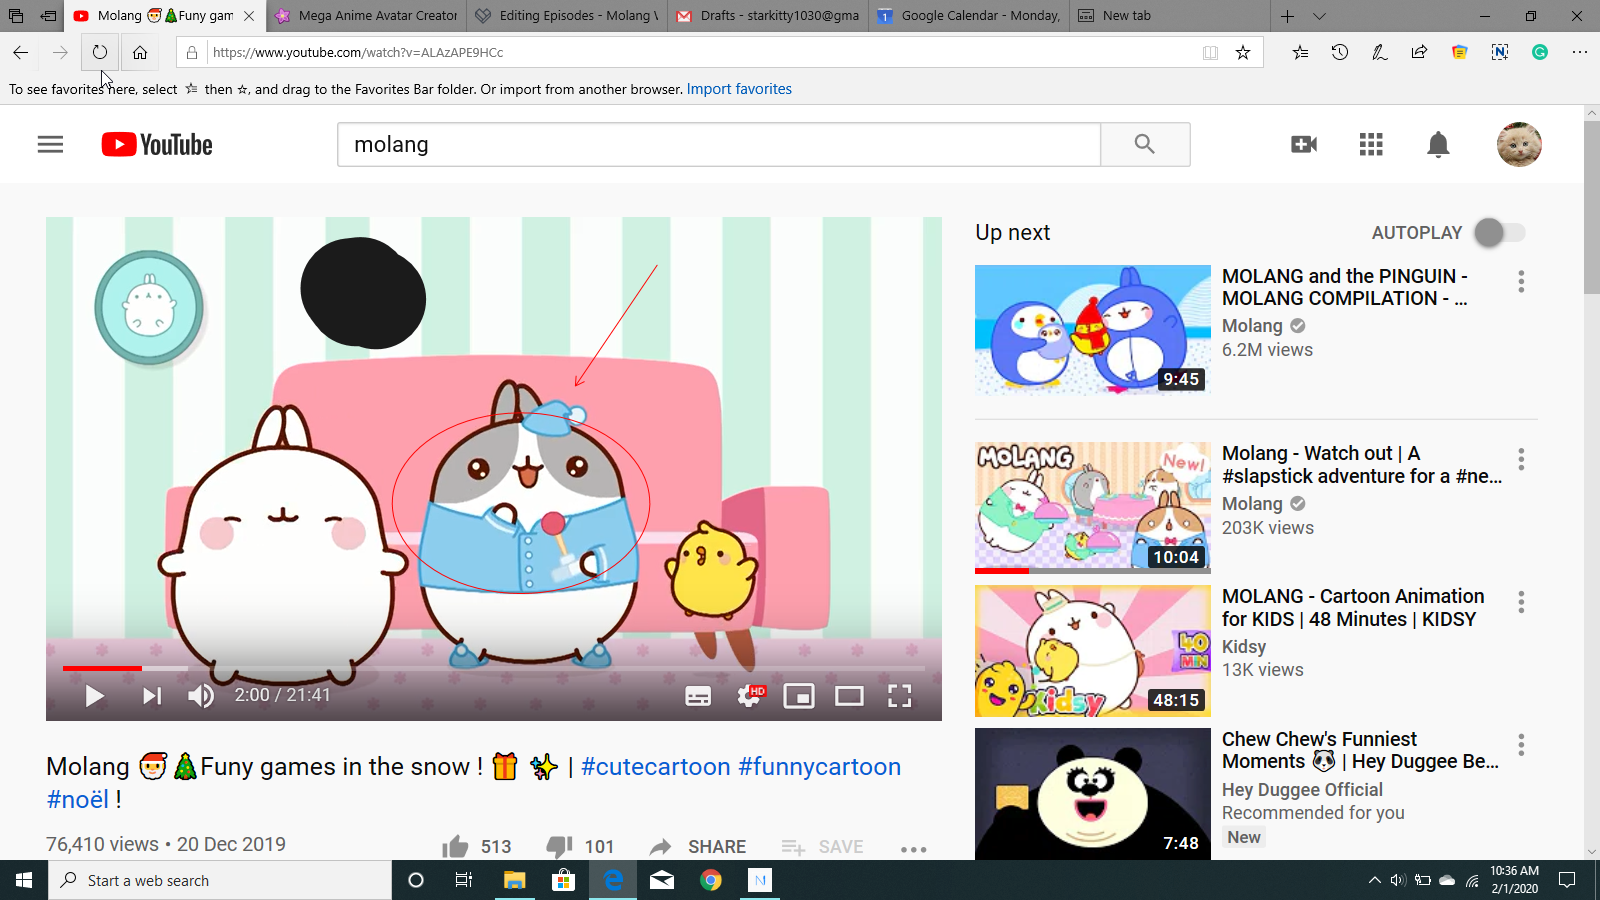Open options for Chew Chew's Funniest Moments
Viewport: 1600px width, 900px height.
coord(1521,745)
